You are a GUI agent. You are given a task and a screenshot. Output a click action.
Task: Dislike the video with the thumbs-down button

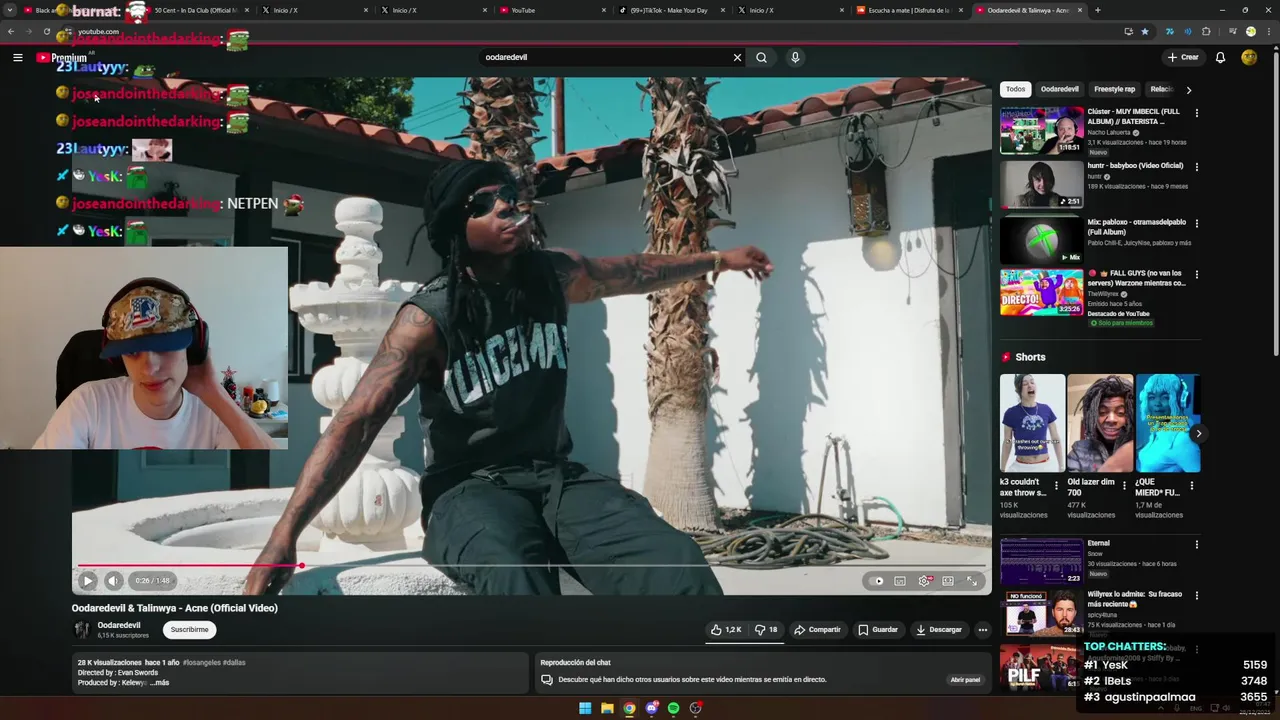point(766,630)
